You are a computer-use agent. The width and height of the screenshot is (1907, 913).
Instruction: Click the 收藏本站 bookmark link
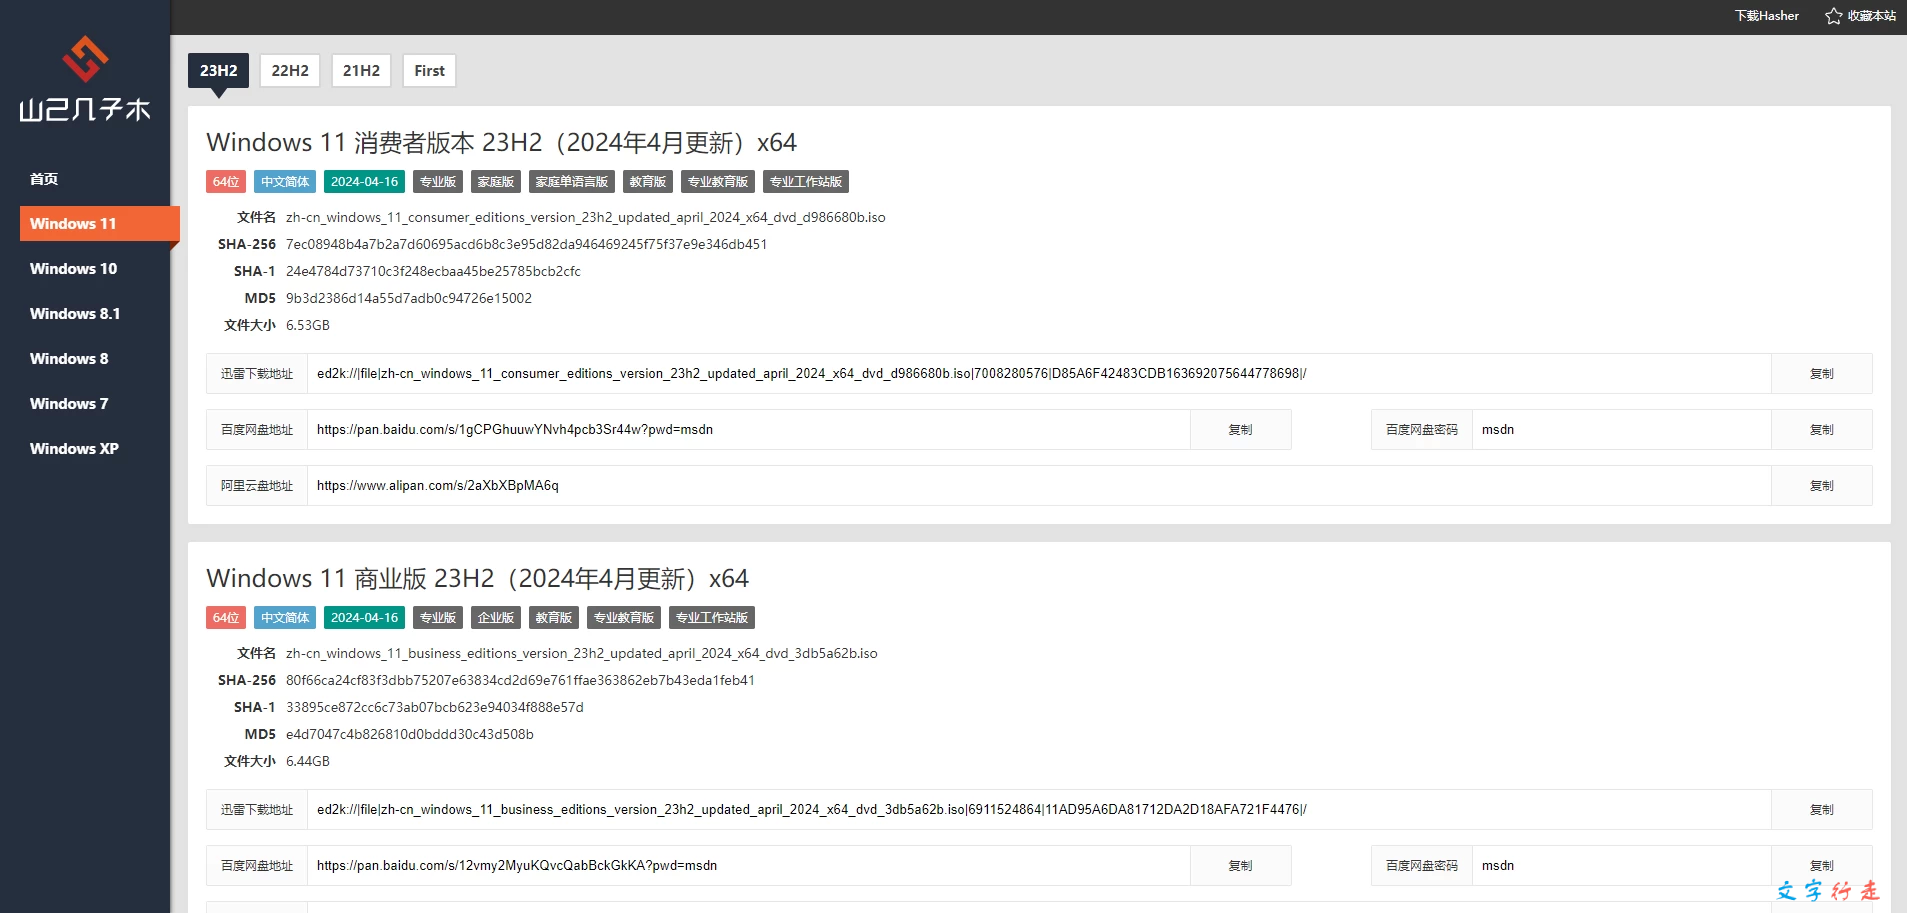tap(1871, 16)
